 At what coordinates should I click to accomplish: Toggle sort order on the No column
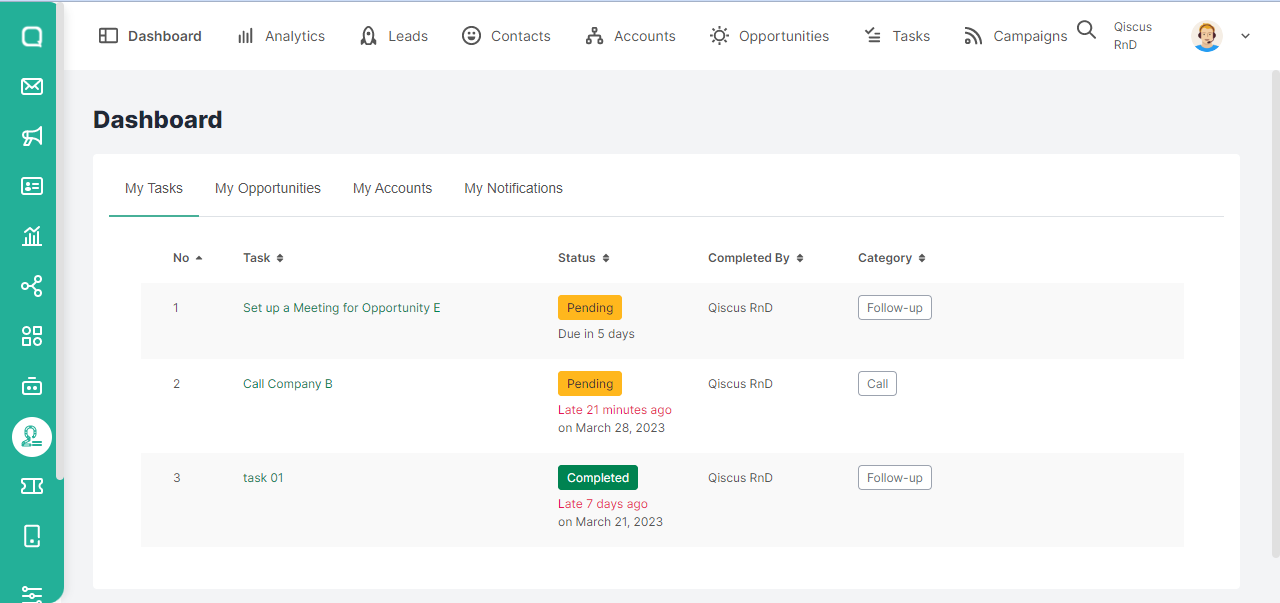(x=200, y=257)
